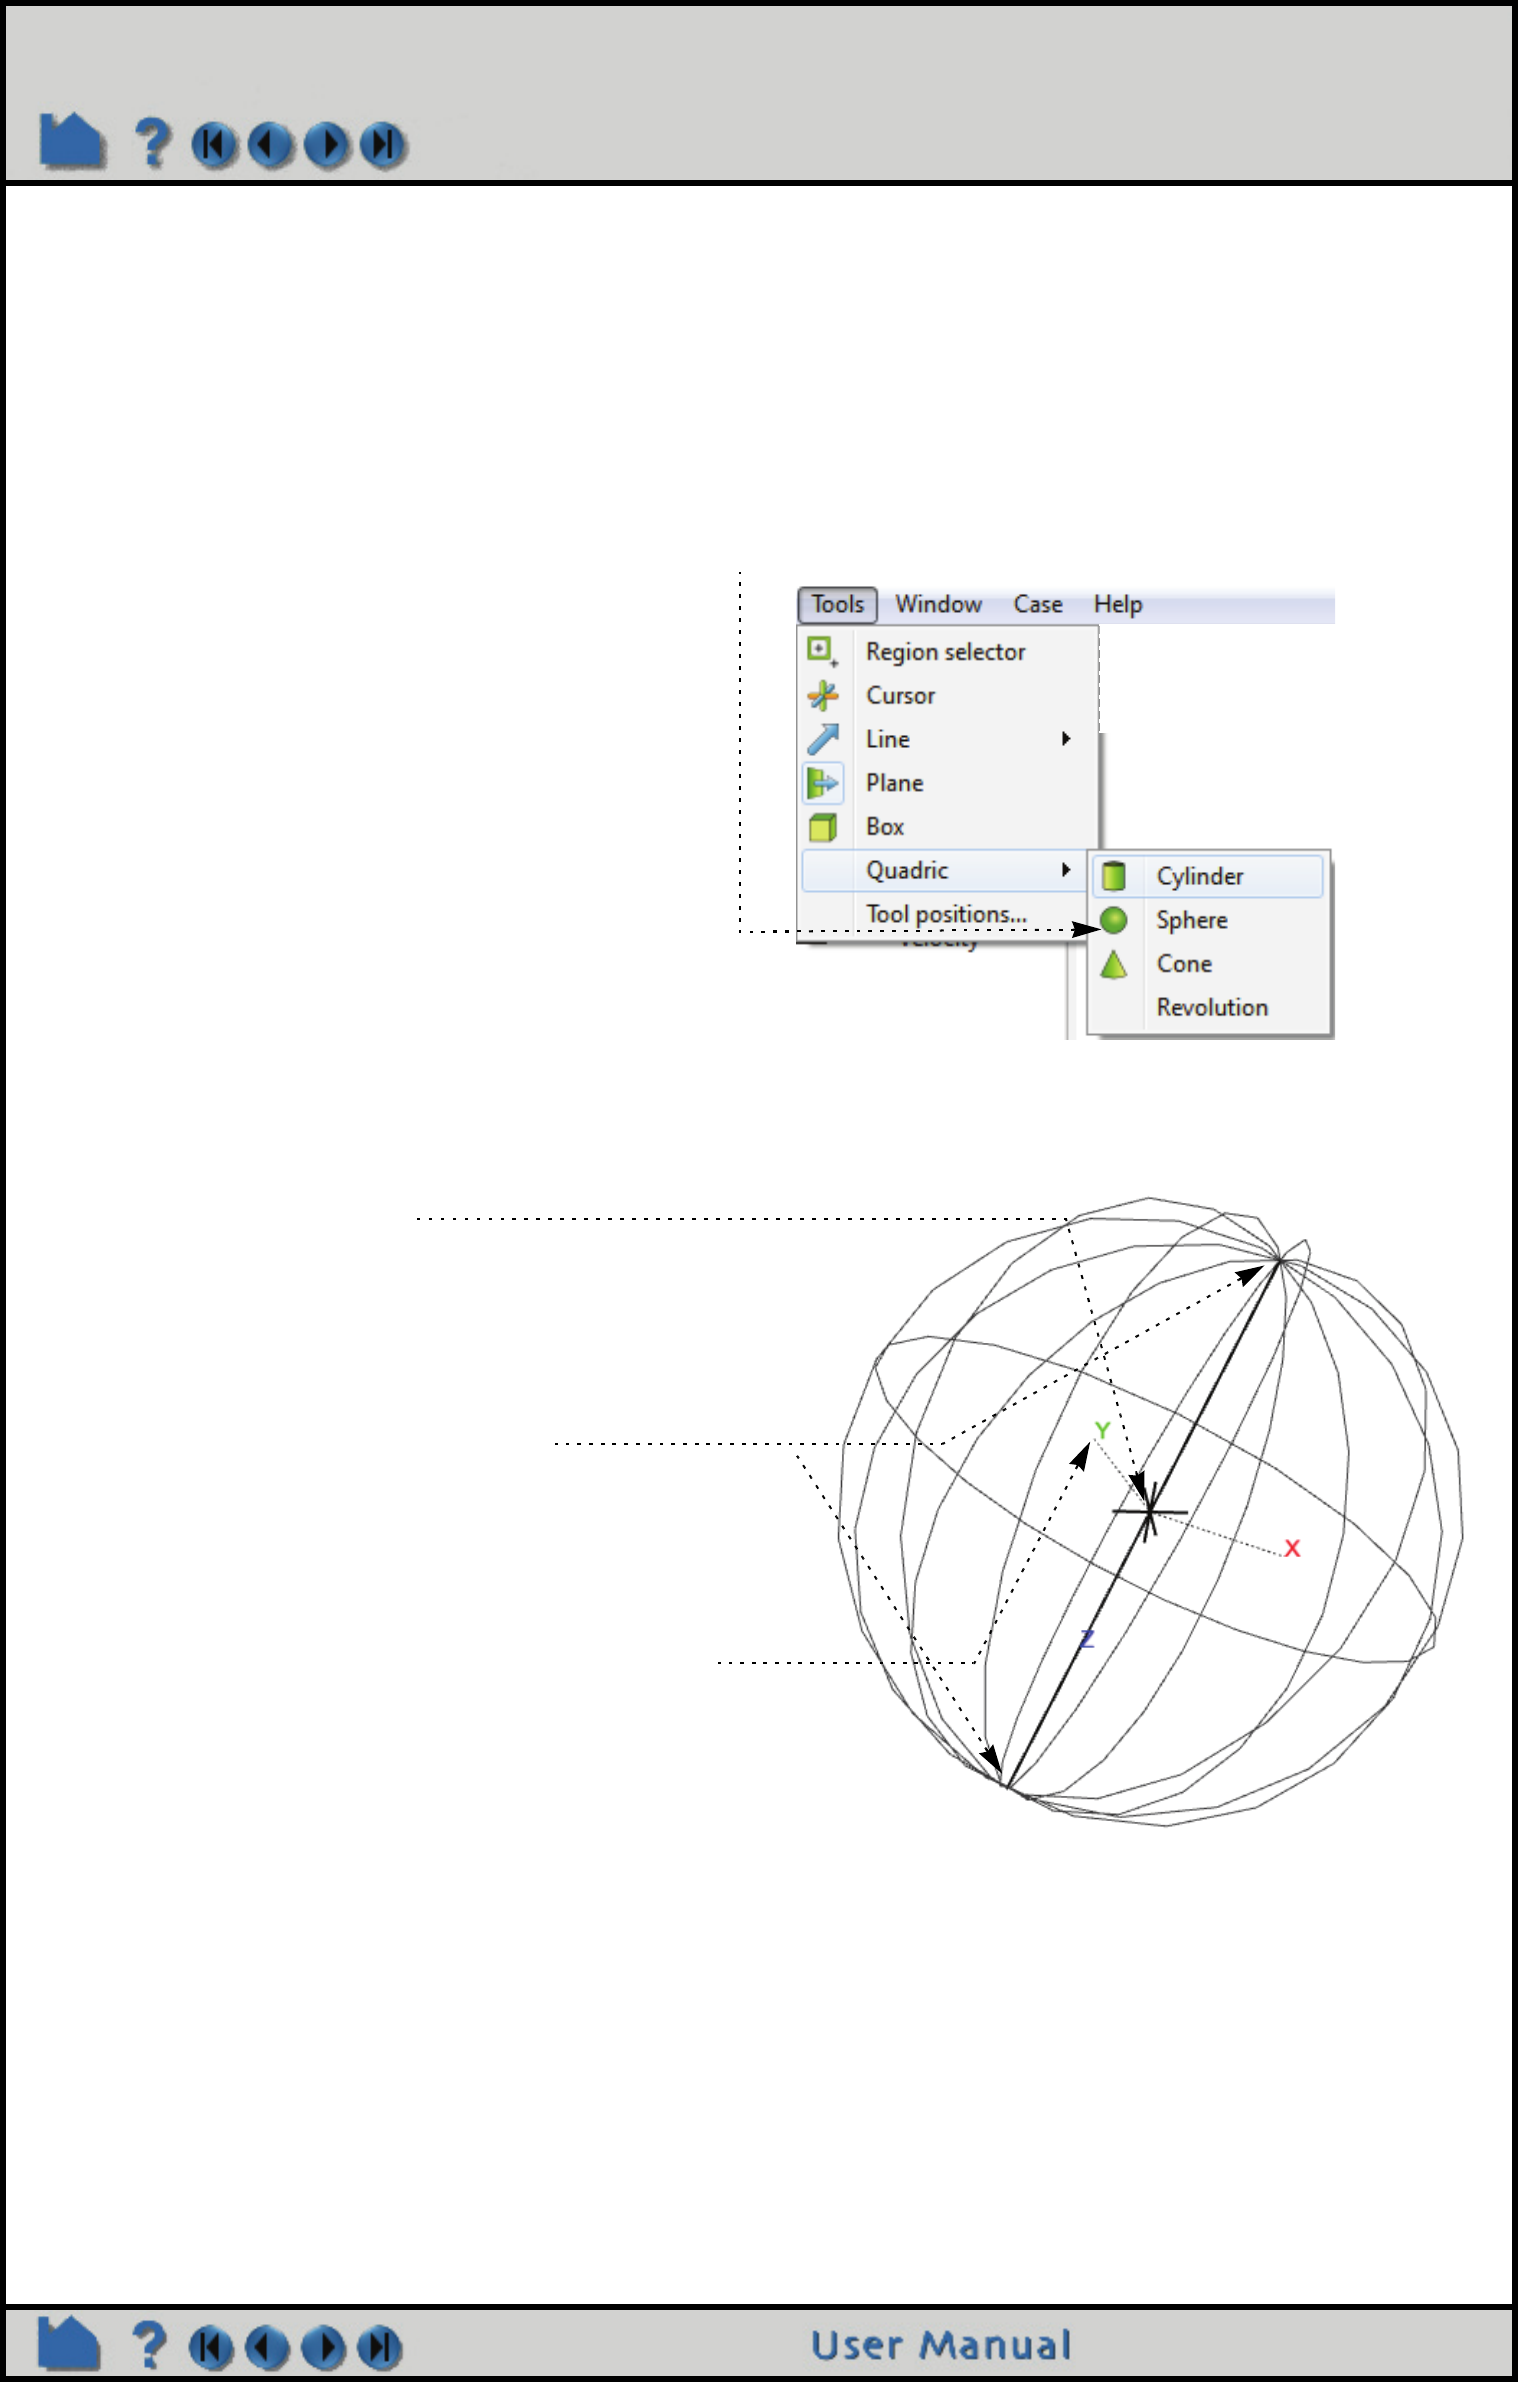The height and width of the screenshot is (2382, 1518).
Task: Open the User Manual link in the footer
Action: pos(941,2346)
